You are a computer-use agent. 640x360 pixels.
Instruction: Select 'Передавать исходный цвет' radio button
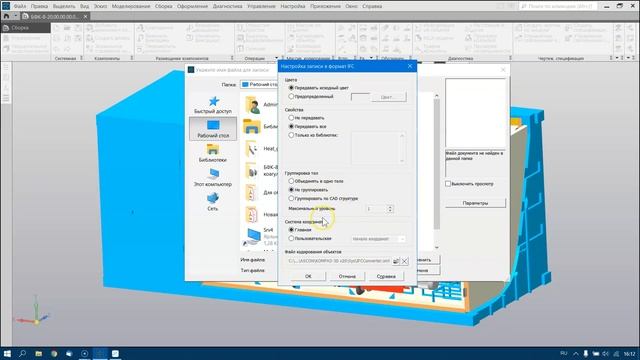(x=291, y=88)
